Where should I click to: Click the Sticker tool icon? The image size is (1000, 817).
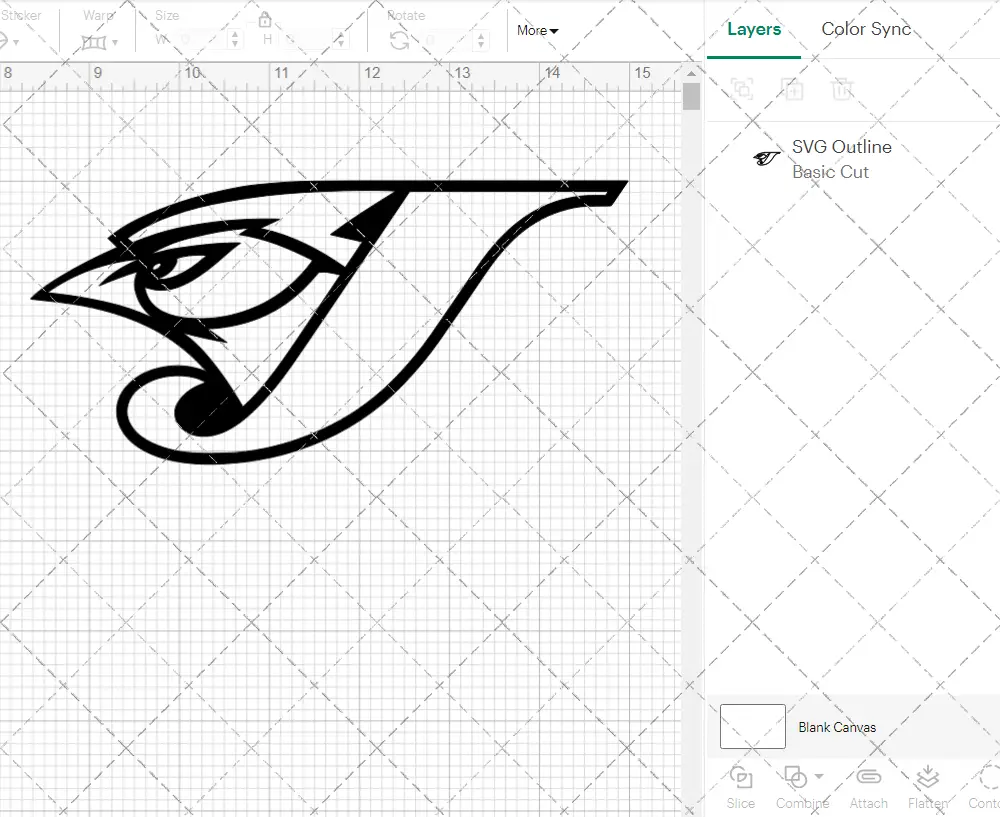tap(3, 42)
